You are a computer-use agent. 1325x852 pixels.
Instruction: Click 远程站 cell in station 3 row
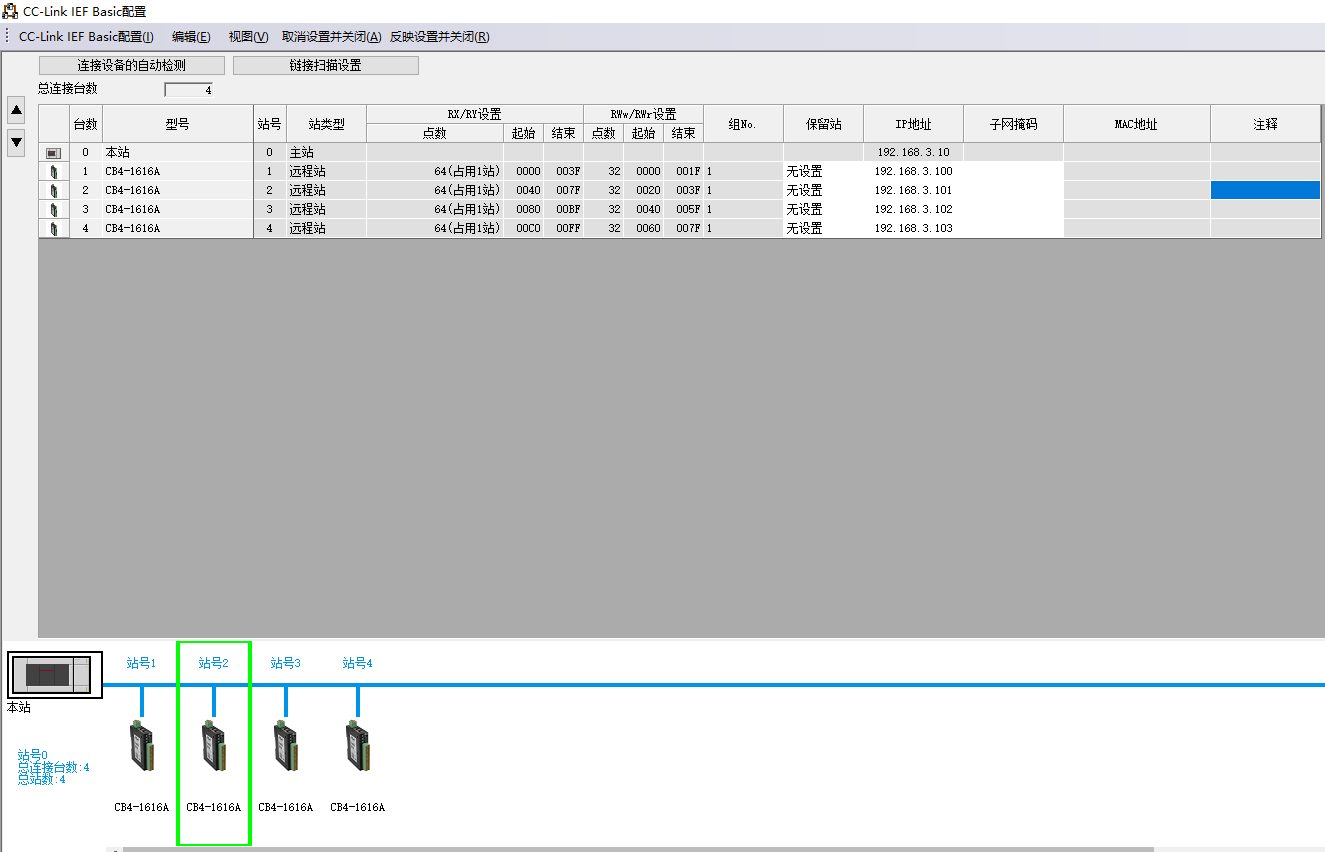tap(326, 210)
